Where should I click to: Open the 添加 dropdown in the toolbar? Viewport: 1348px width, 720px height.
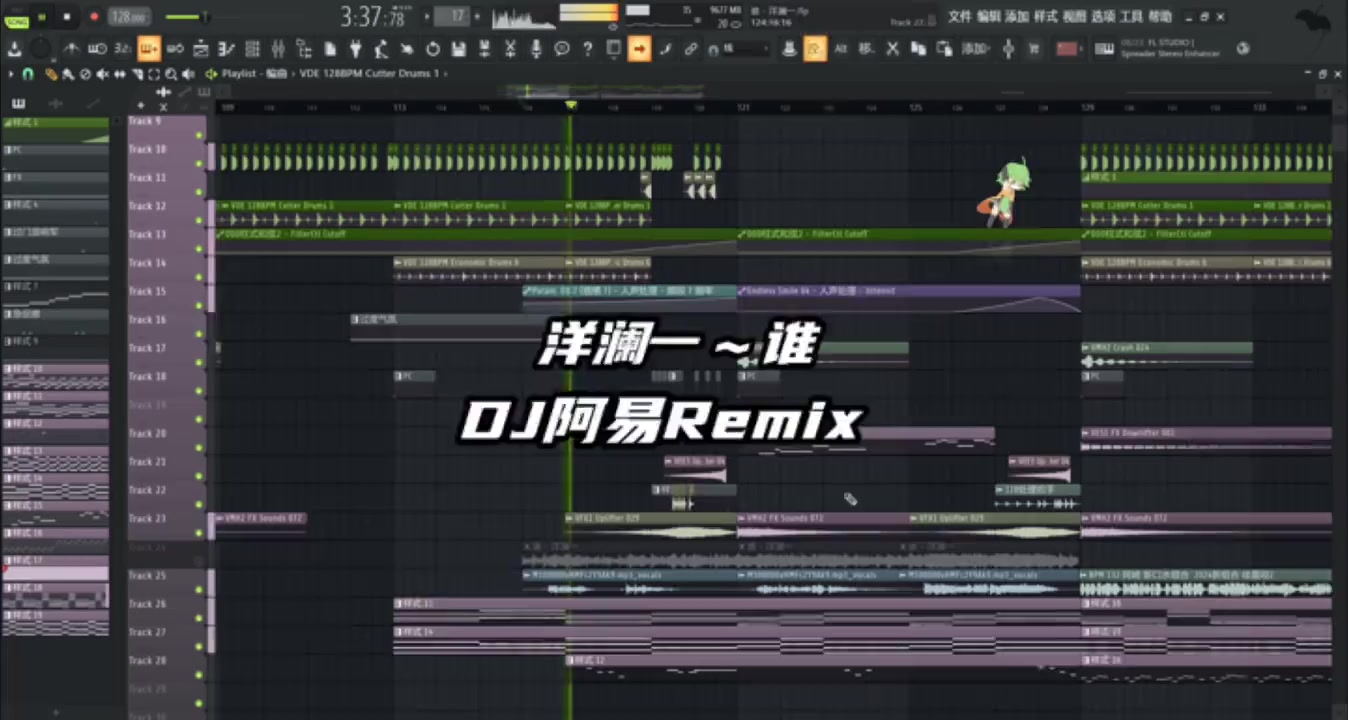[976, 48]
